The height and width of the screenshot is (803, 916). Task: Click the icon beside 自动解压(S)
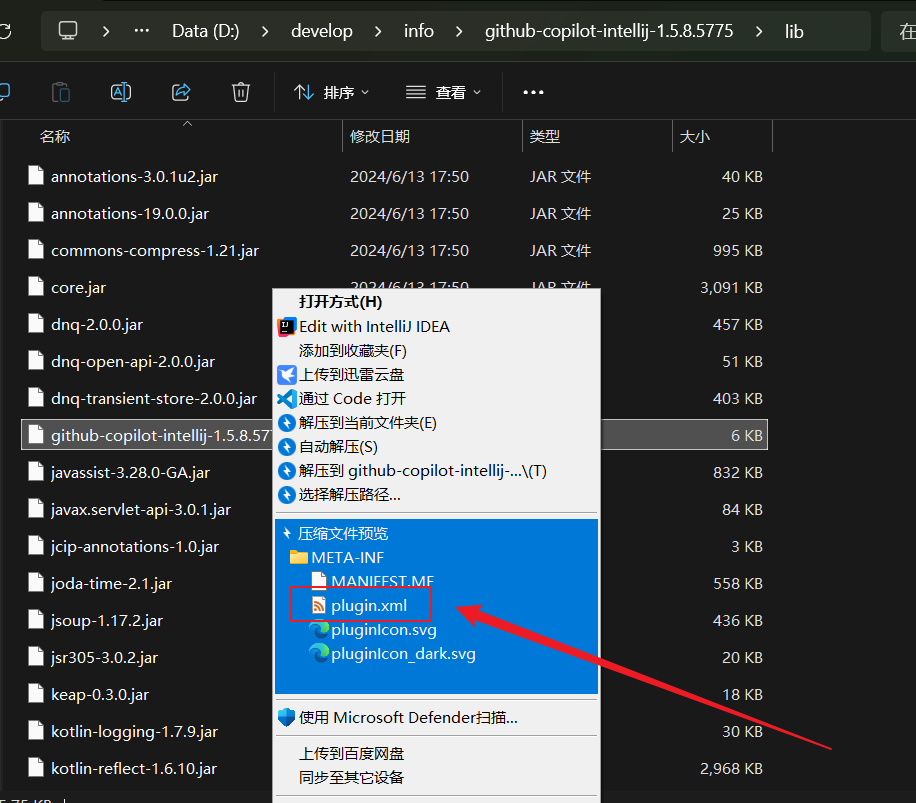[286, 447]
